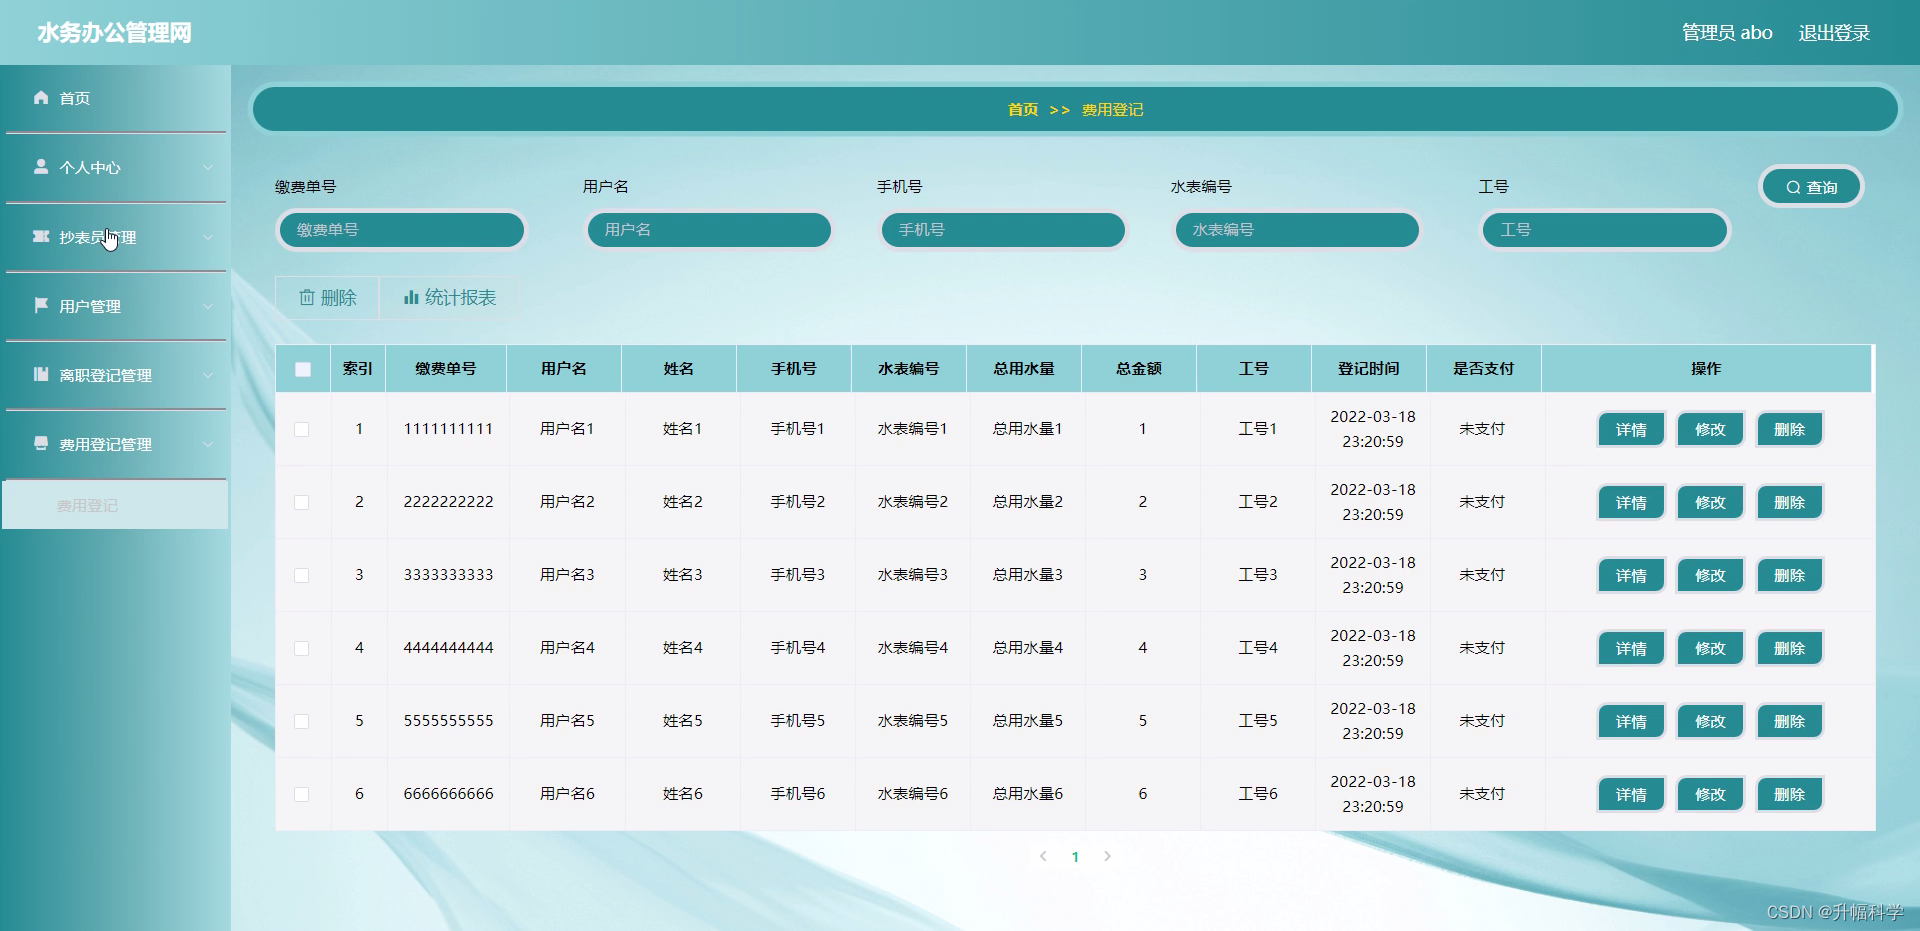Click the bar chart icon on 统计报表
Image resolution: width=1920 pixels, height=931 pixels.
pos(411,297)
